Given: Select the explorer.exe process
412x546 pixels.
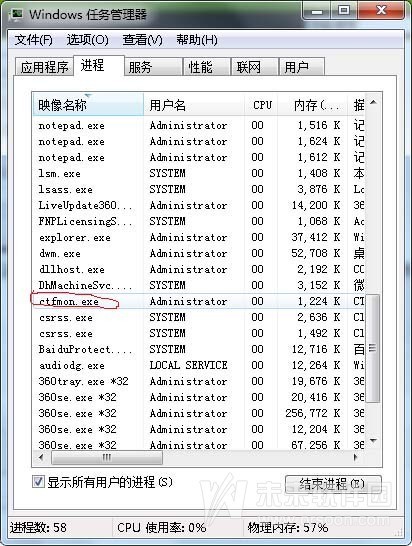Looking at the screenshot, I should click(199, 237).
